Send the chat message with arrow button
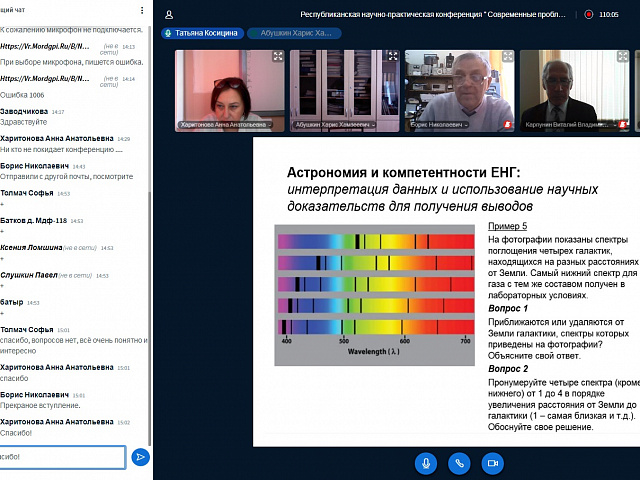 [x=141, y=457]
